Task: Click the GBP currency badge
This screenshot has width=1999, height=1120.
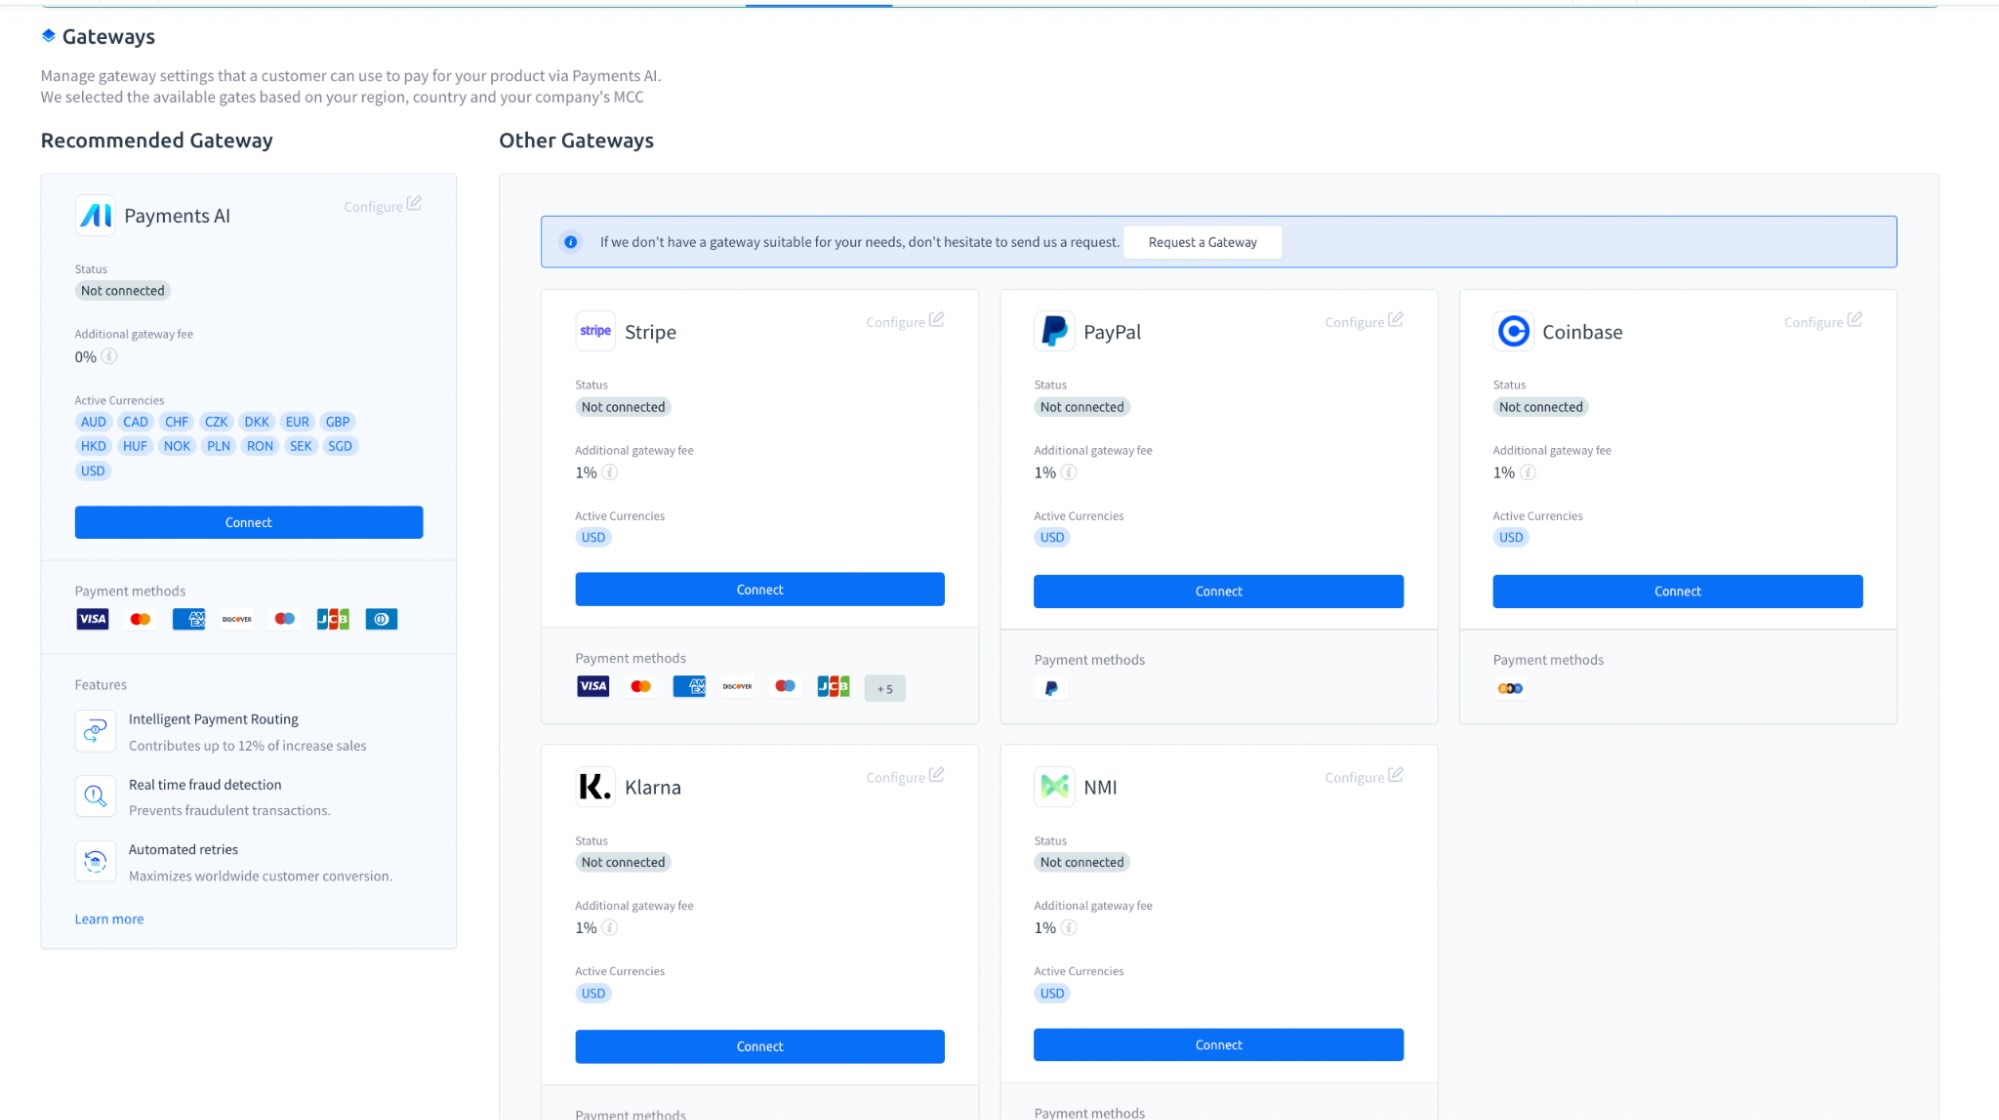Action: (x=338, y=422)
